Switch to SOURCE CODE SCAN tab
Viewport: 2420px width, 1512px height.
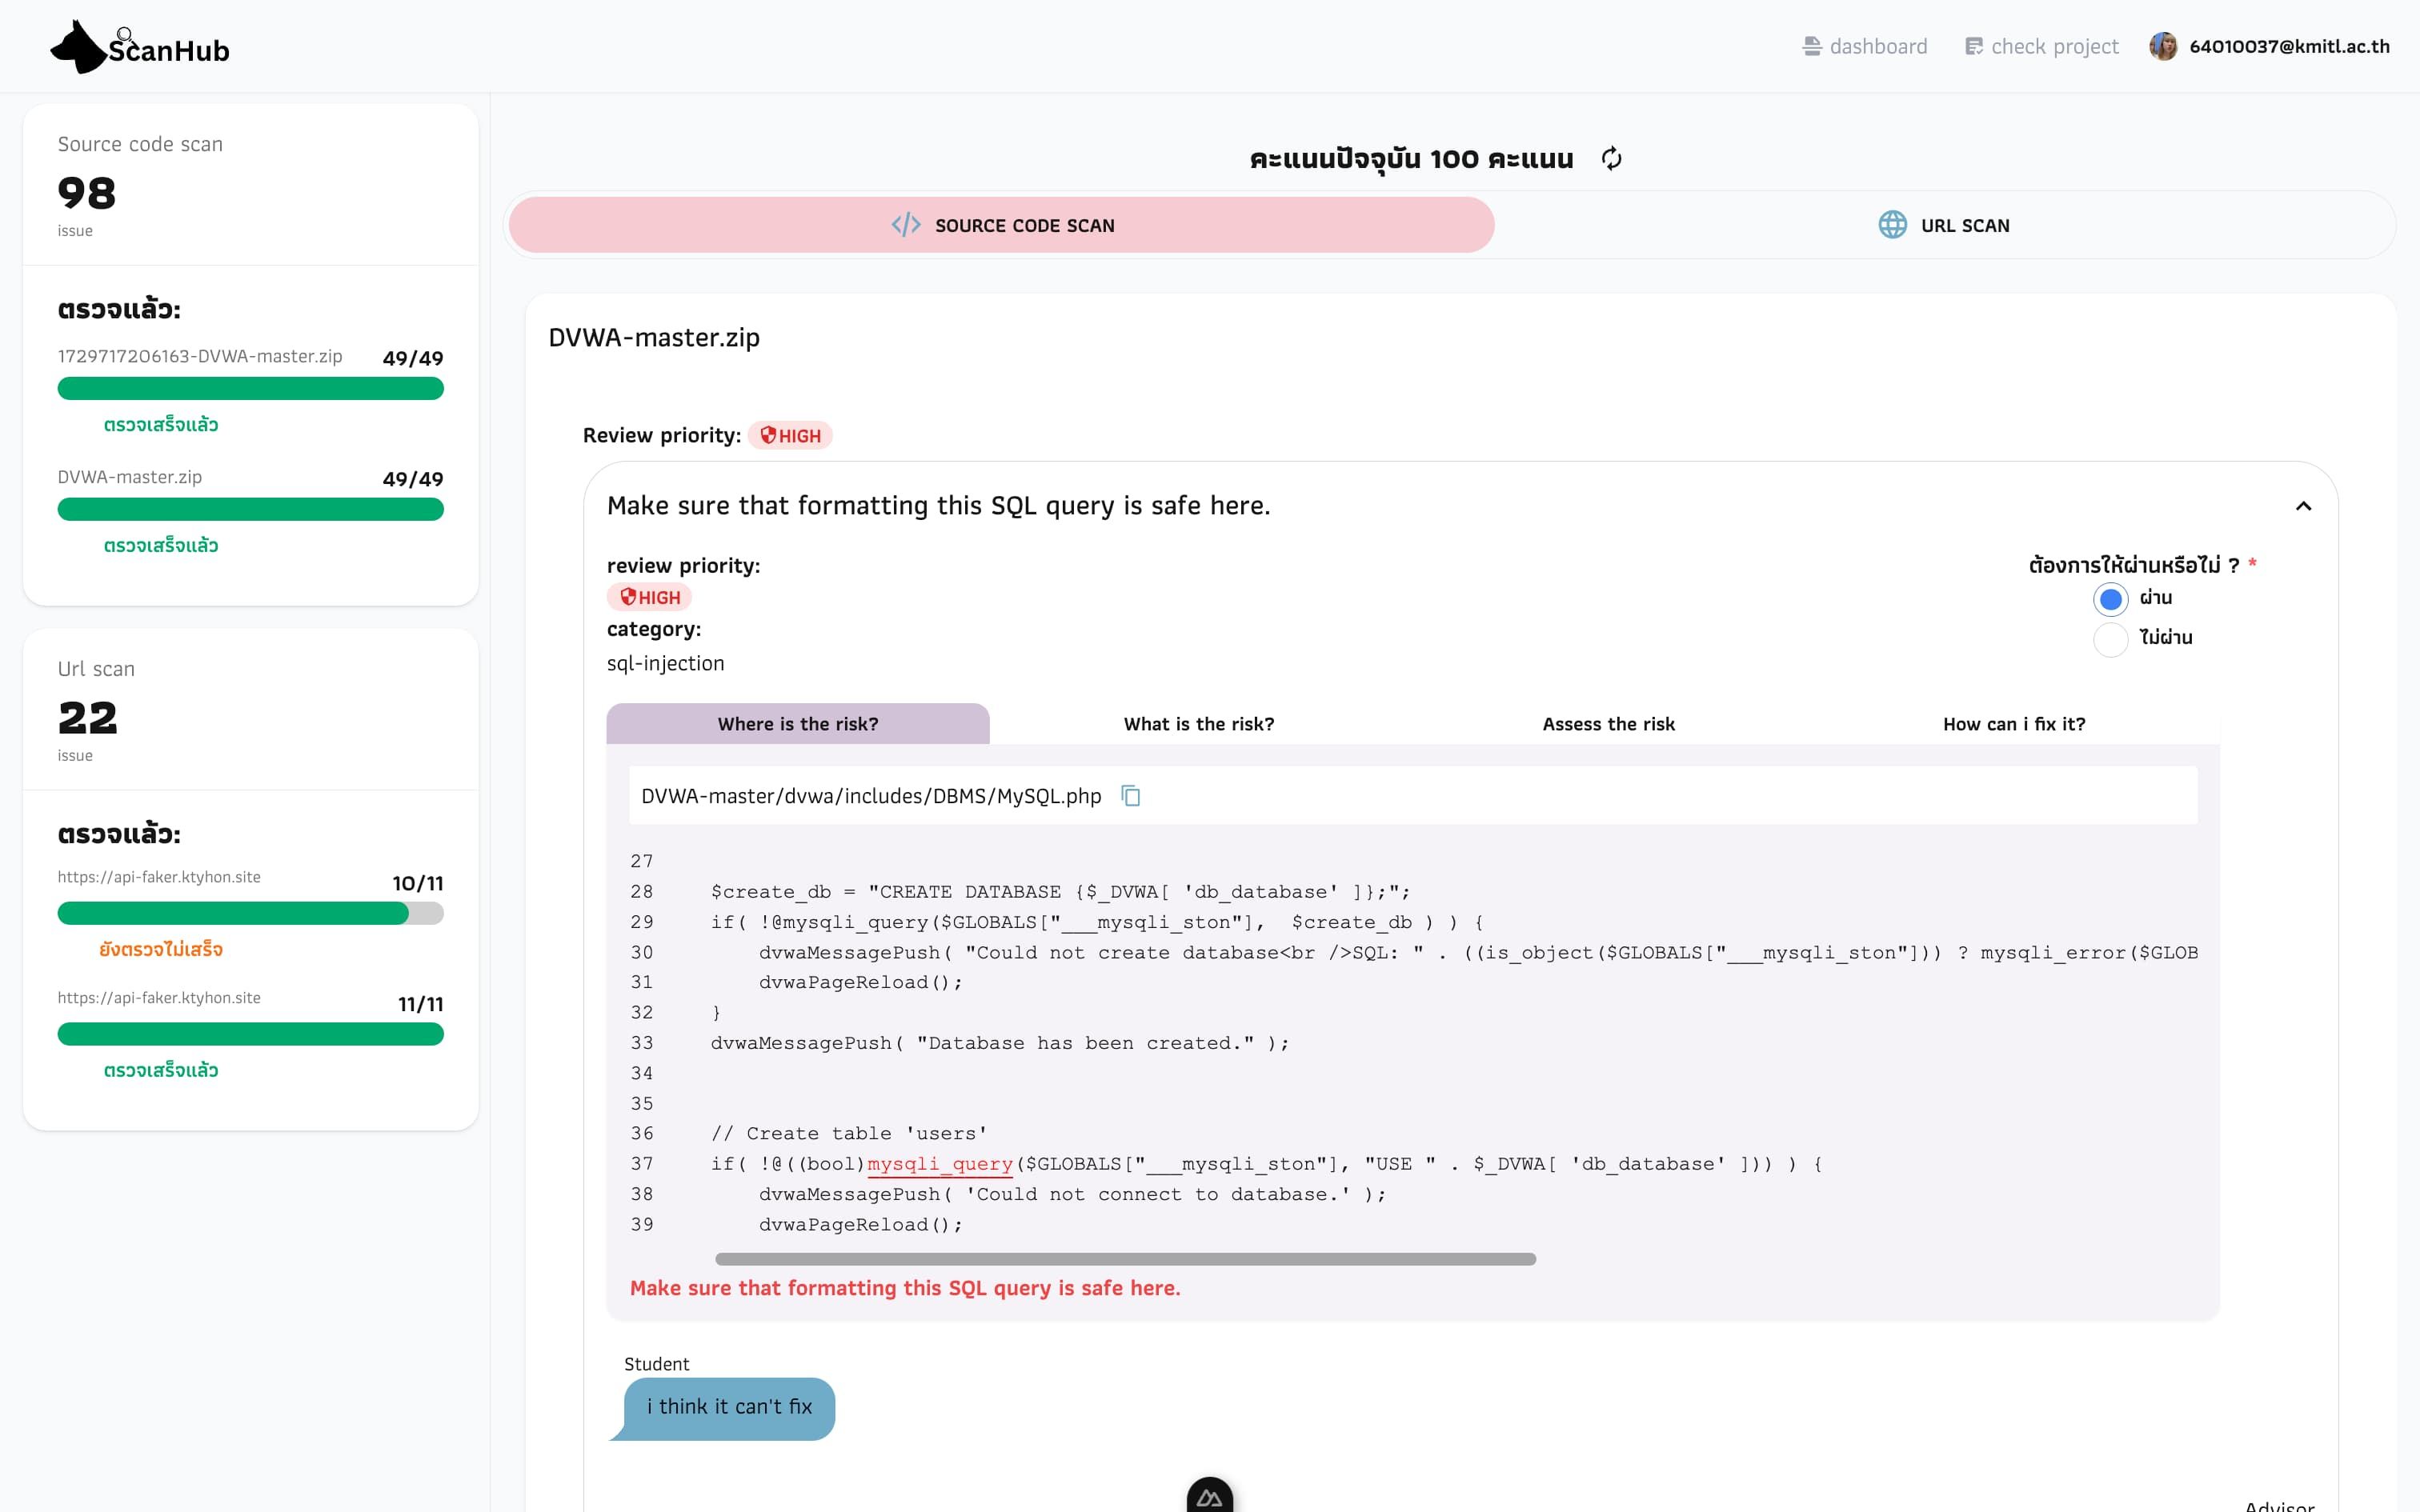click(1001, 225)
